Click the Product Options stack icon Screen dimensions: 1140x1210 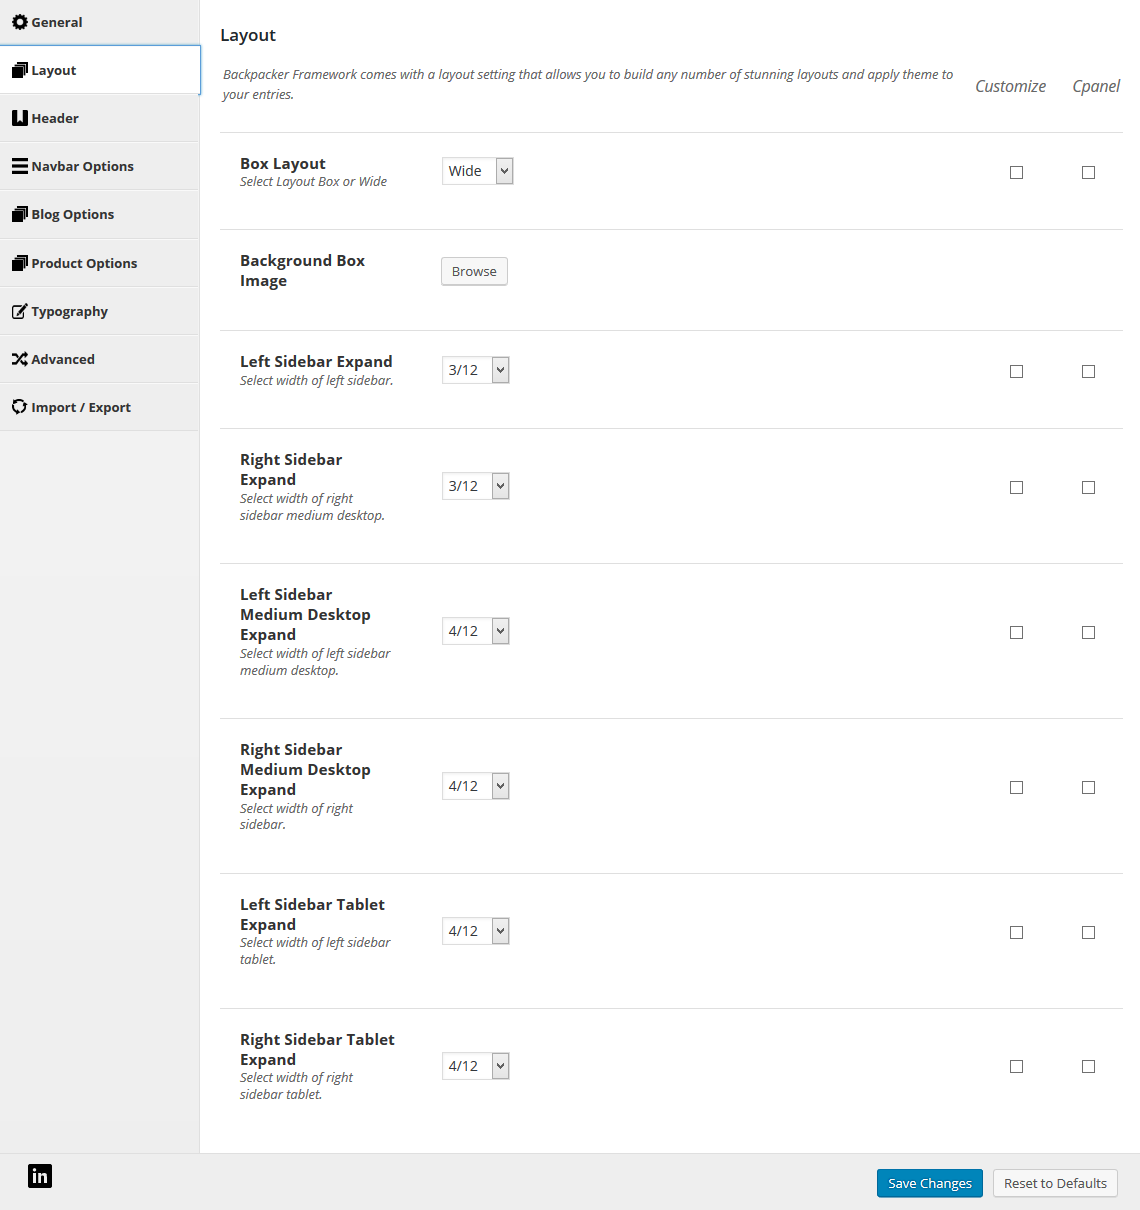click(20, 263)
